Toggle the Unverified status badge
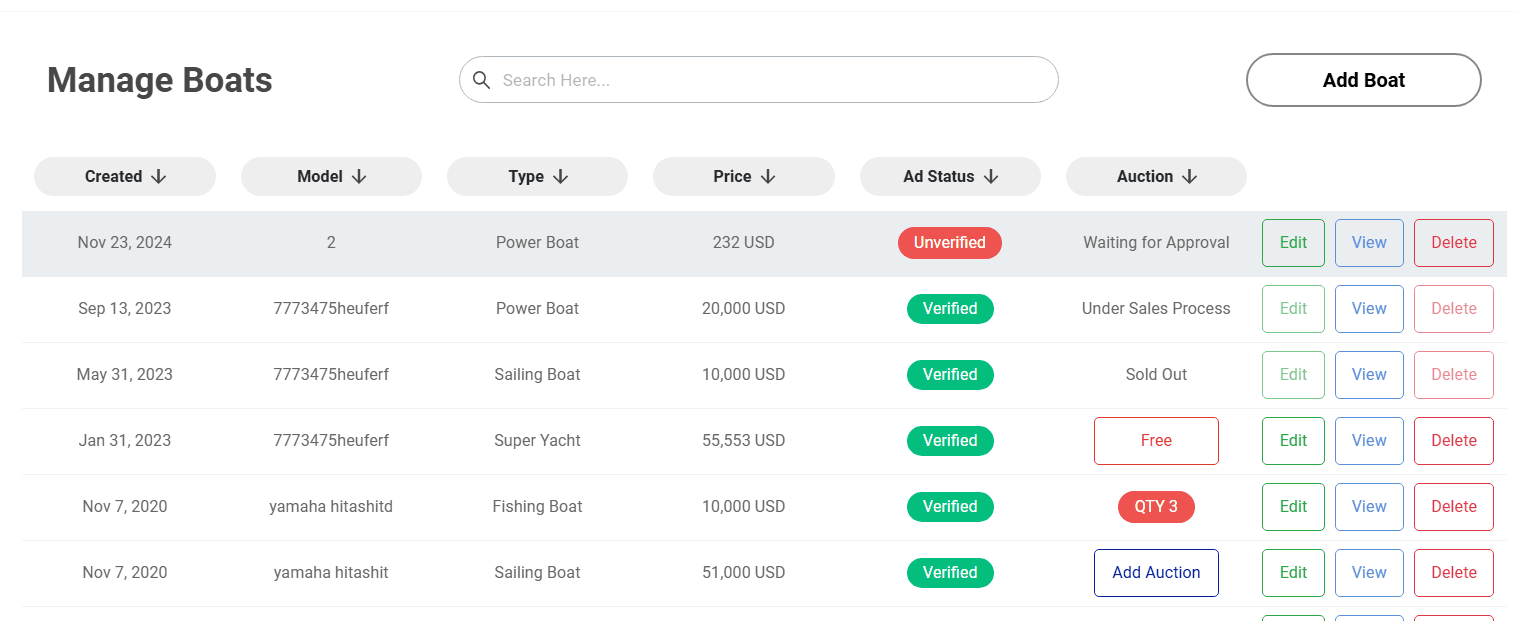Screen dimensions: 1517x621 coord(950,242)
